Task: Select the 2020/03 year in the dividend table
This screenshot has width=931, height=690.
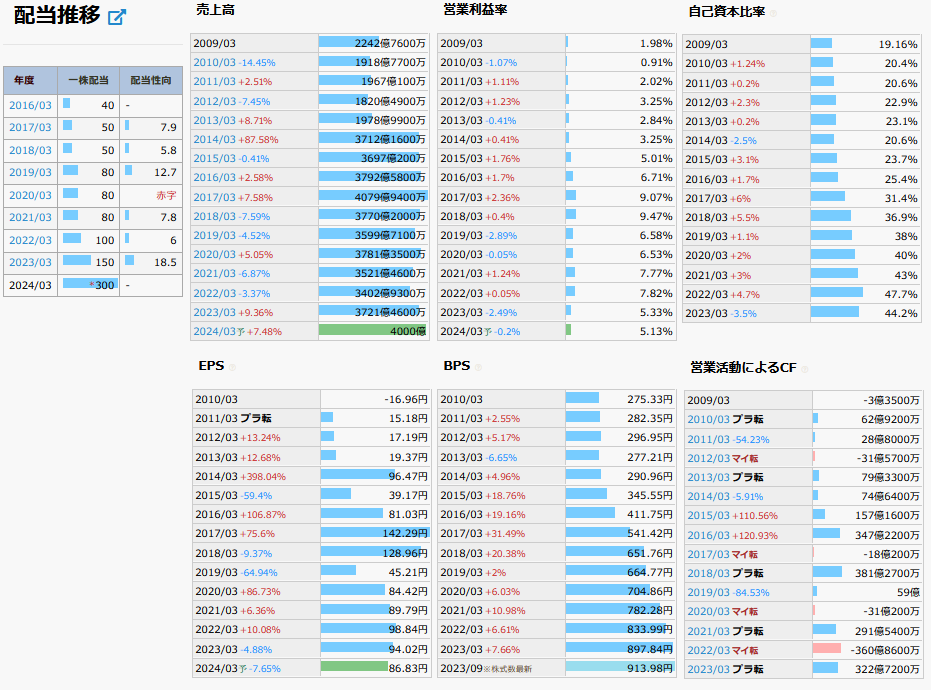Action: [x=30, y=196]
